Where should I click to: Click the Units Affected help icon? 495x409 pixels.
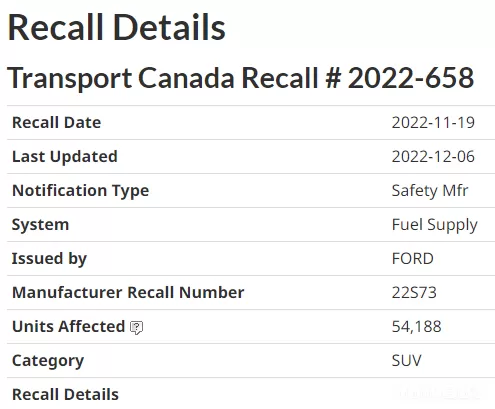coord(136,328)
